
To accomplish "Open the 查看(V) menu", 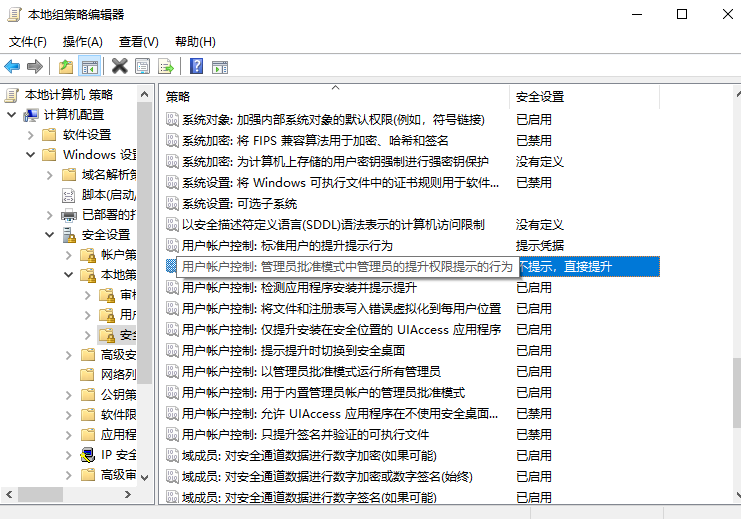I will [138, 41].
